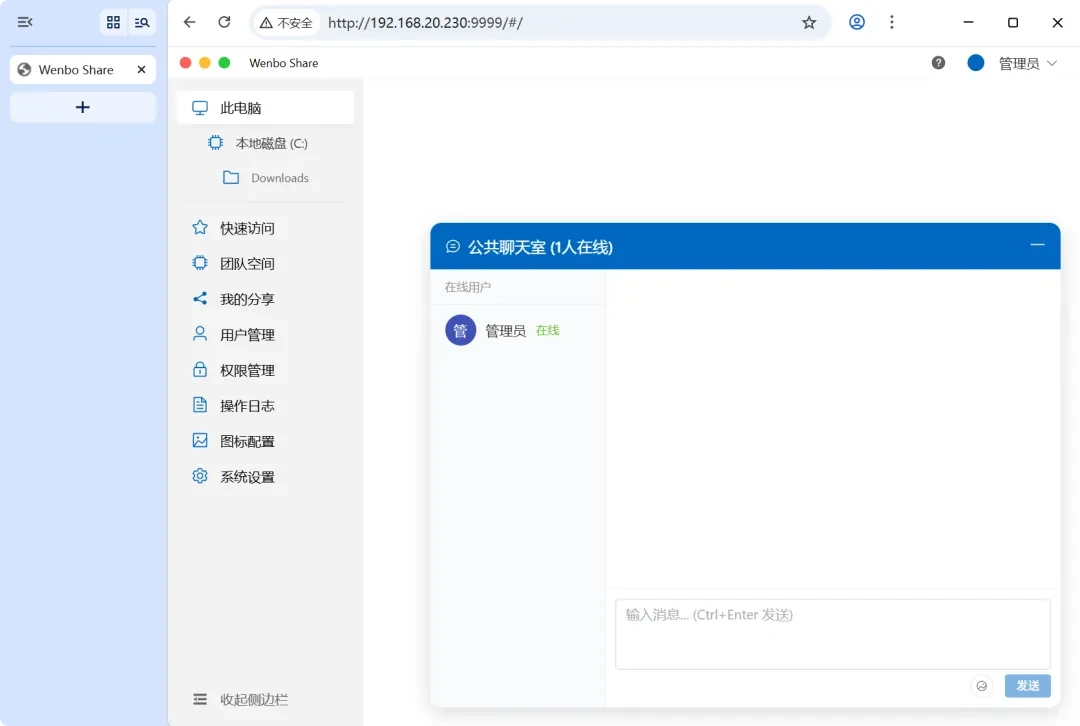
Task: Close the Wenbo Share tab
Action: click(141, 70)
